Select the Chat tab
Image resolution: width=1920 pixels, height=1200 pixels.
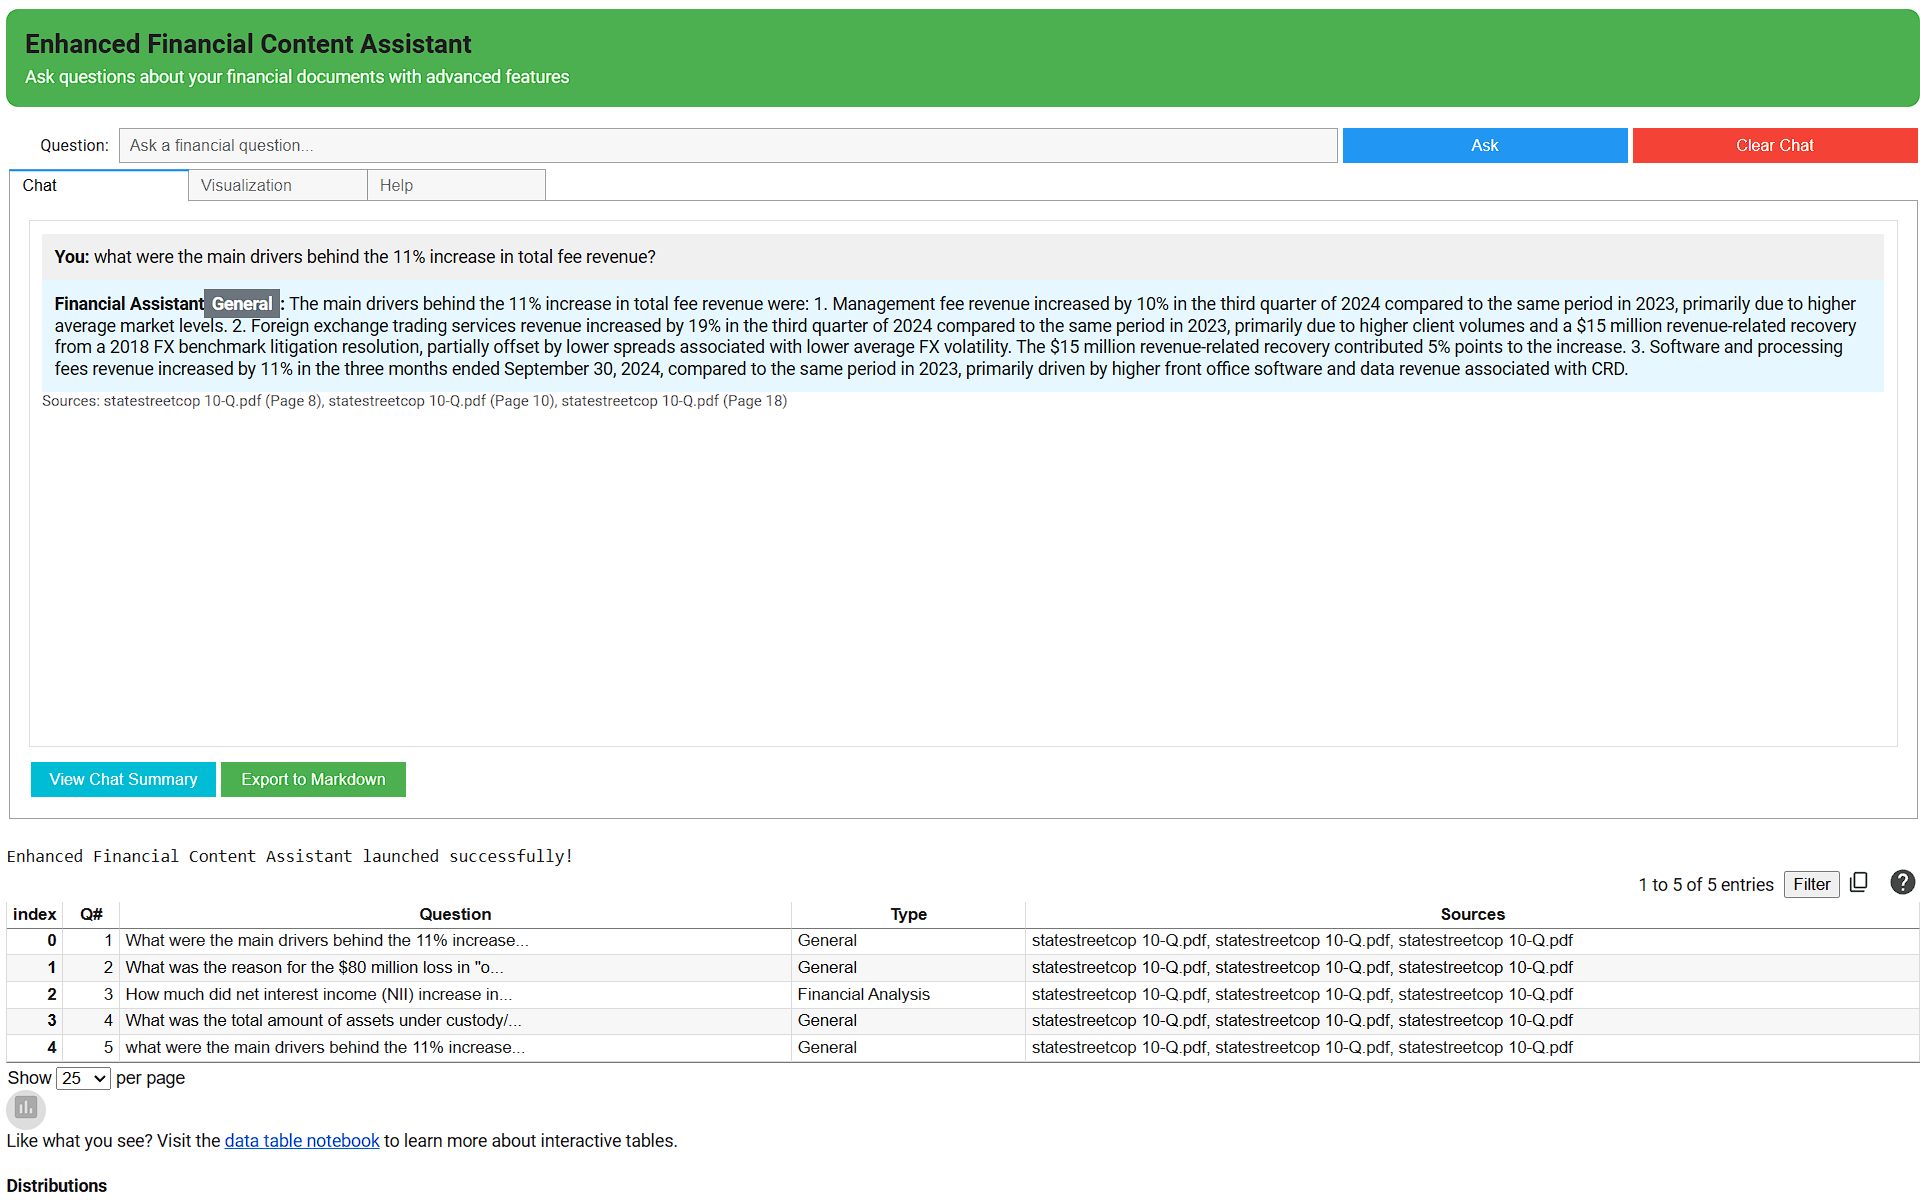(x=40, y=185)
